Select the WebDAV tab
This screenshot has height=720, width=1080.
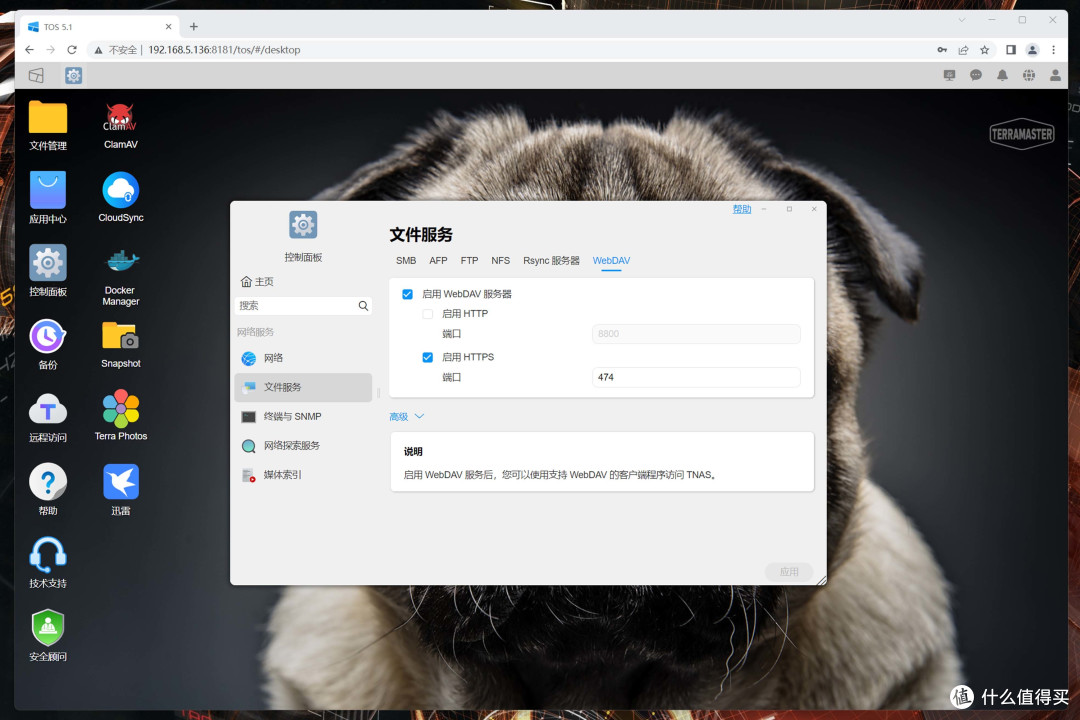pos(611,260)
